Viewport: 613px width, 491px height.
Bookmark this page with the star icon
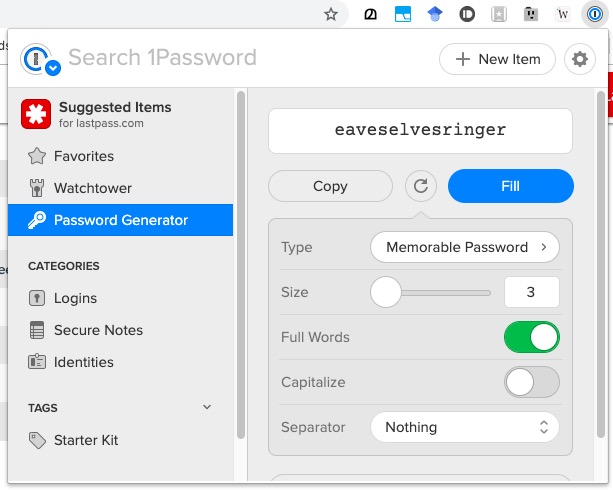[331, 14]
